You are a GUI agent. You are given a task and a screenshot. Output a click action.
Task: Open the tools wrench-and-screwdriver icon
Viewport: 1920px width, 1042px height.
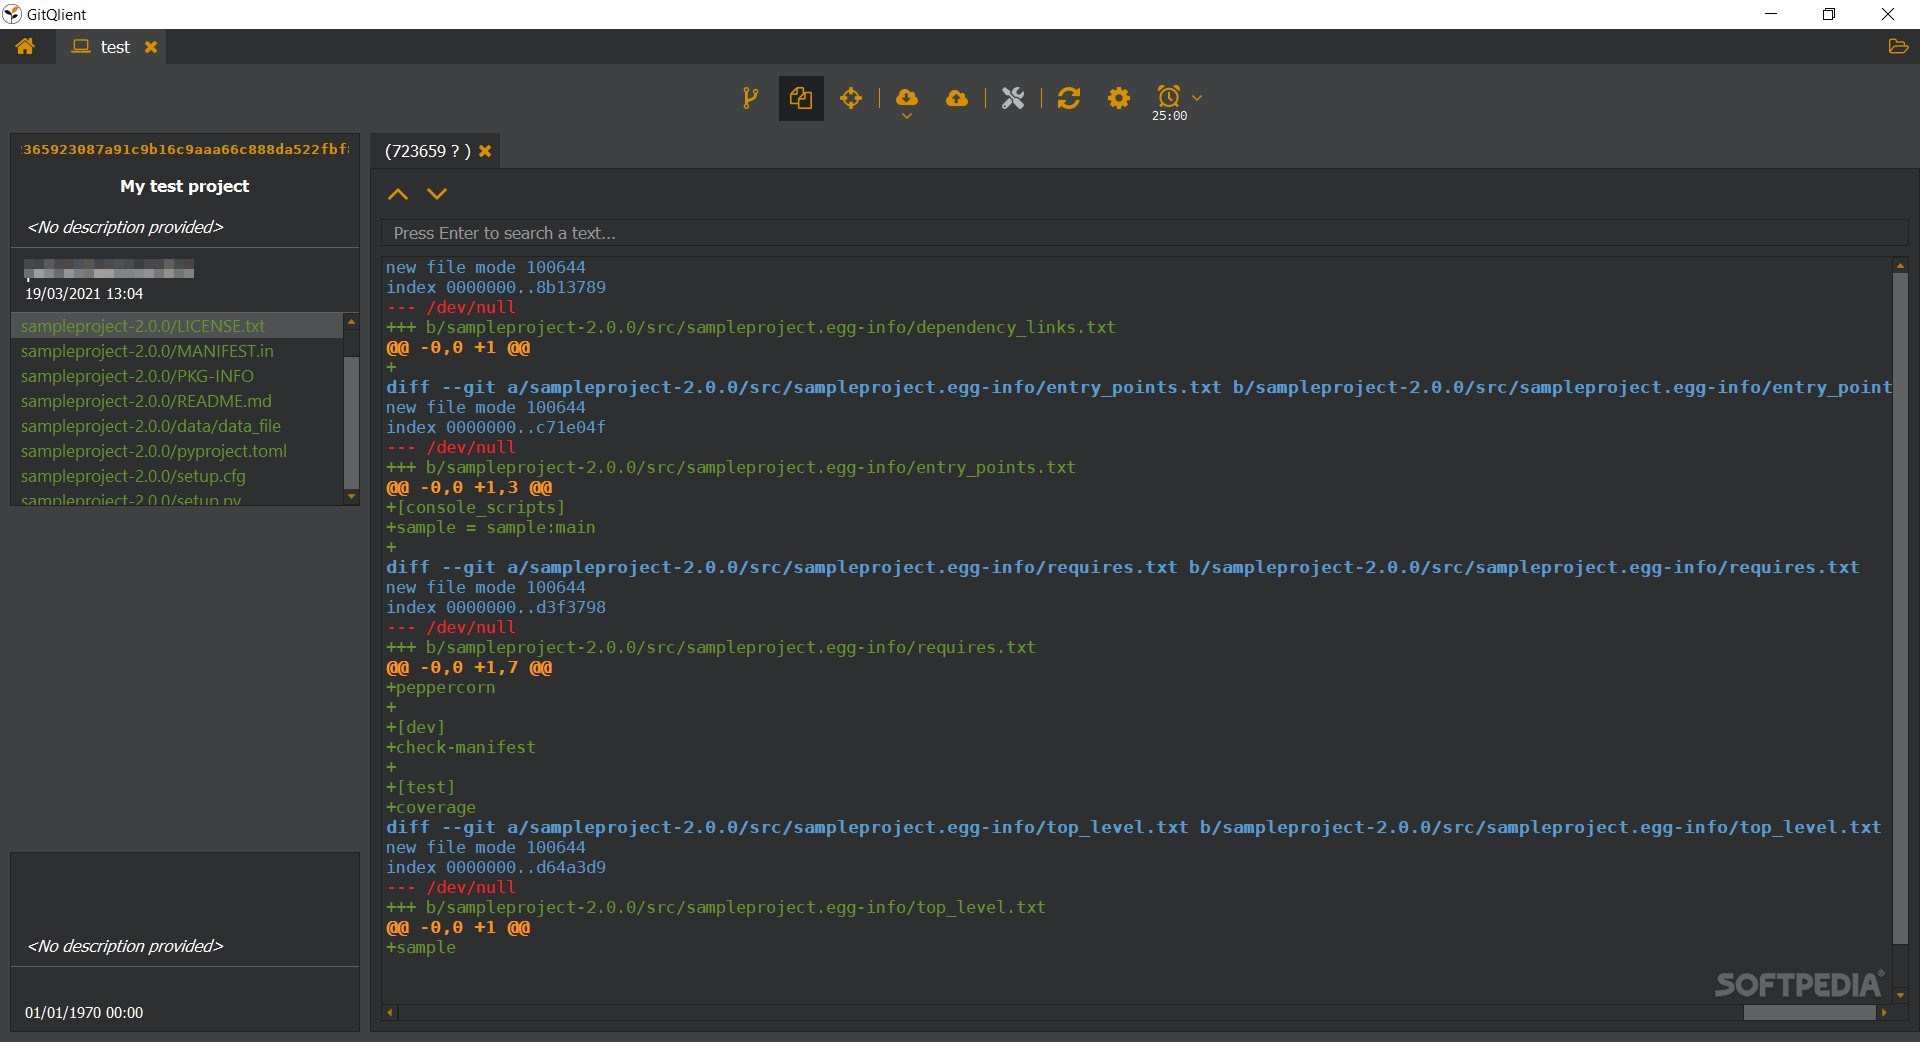point(1013,98)
